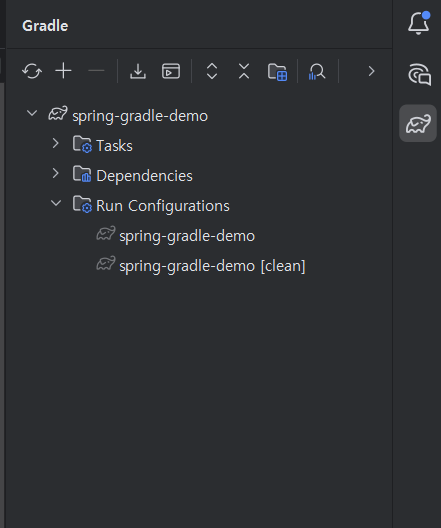Expand the Dependencies folder chevron

56,173
